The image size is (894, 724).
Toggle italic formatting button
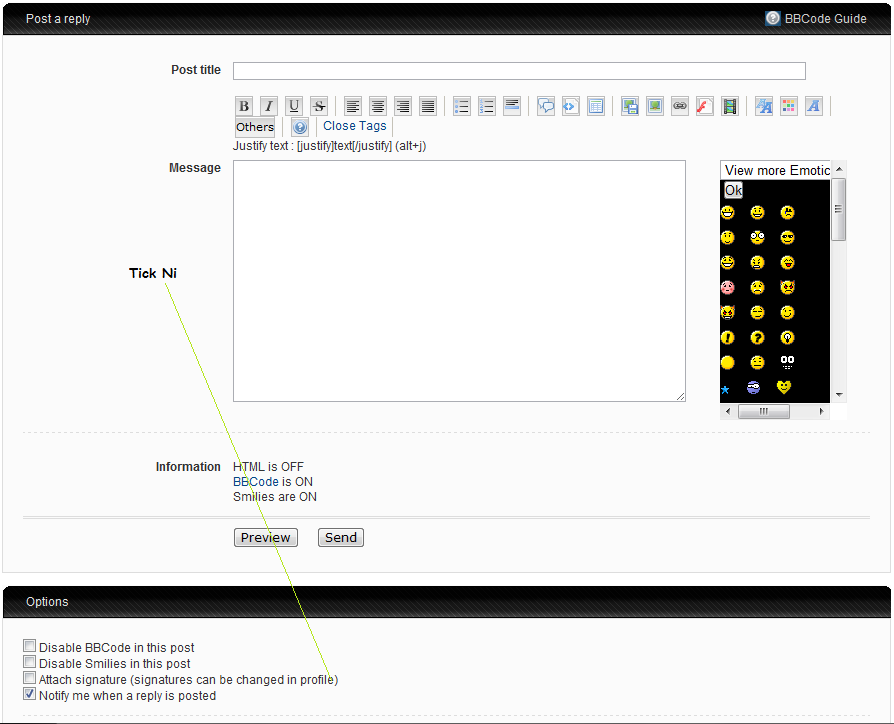[269, 106]
